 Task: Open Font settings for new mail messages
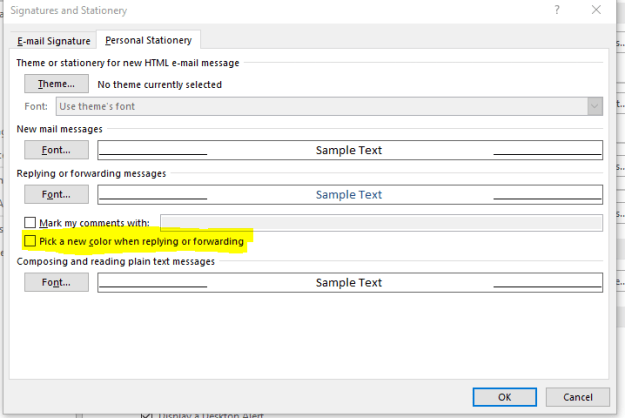pos(56,150)
